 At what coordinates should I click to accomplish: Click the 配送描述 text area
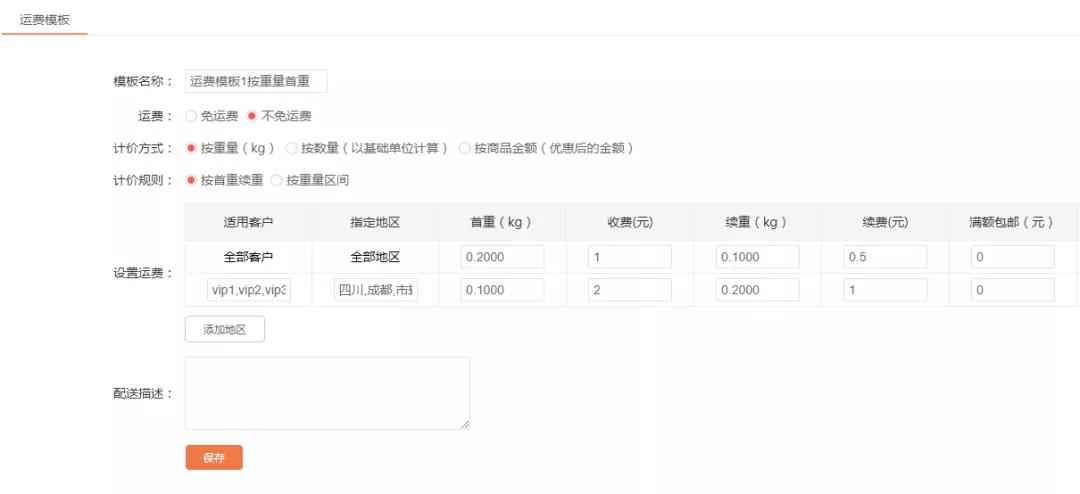tap(327, 393)
